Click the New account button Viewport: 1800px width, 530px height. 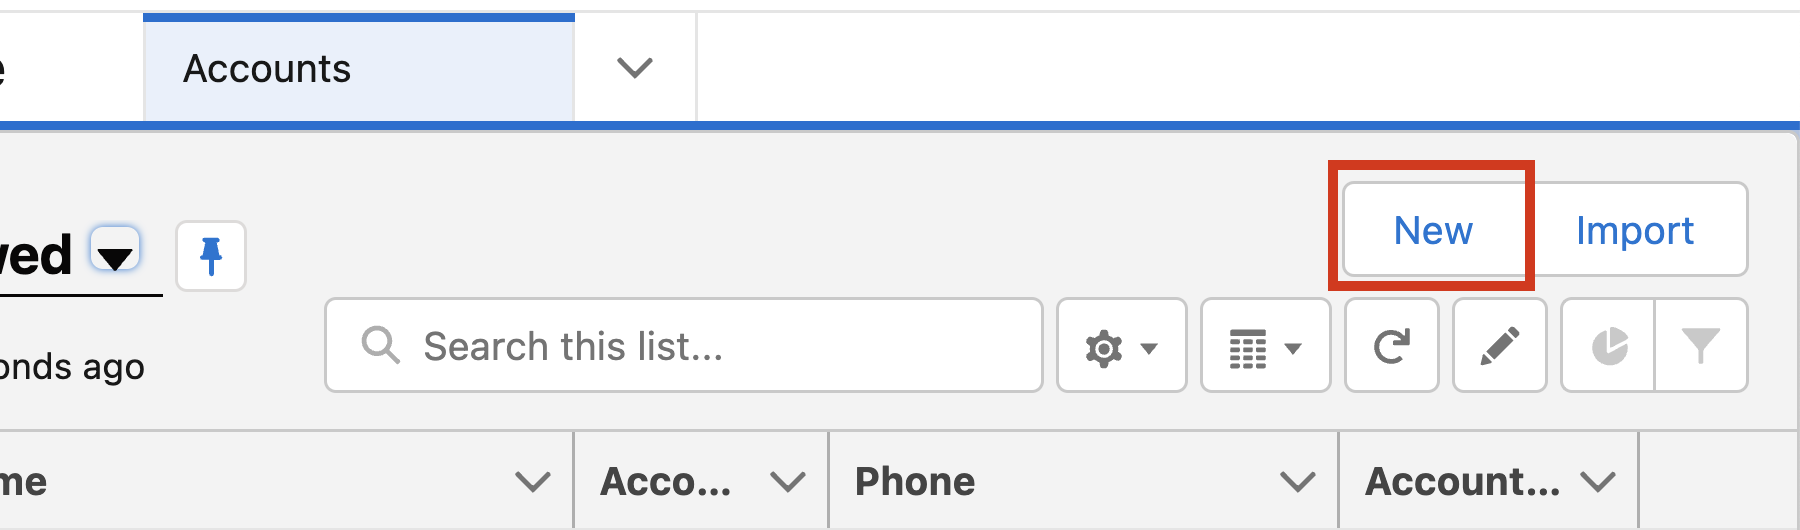pos(1433,230)
